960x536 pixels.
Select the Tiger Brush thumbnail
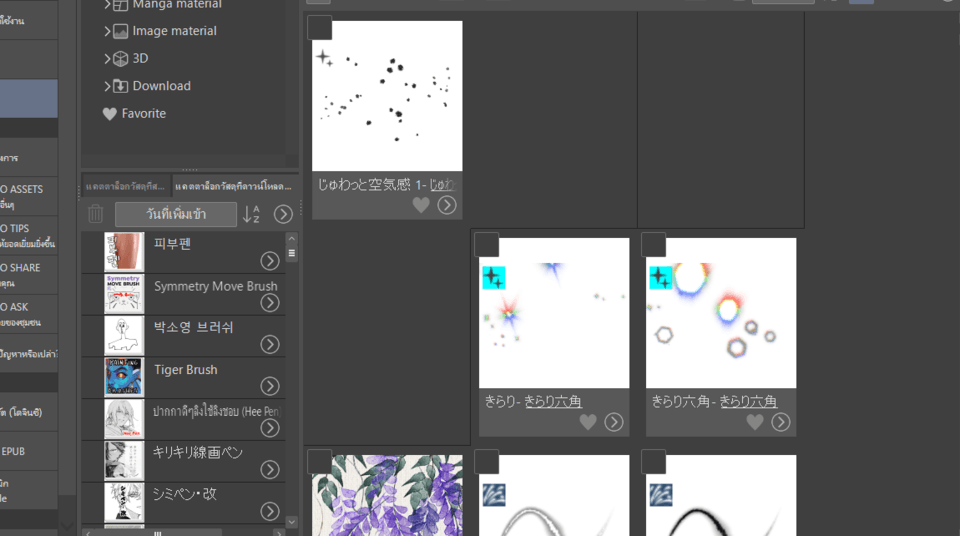(124, 377)
